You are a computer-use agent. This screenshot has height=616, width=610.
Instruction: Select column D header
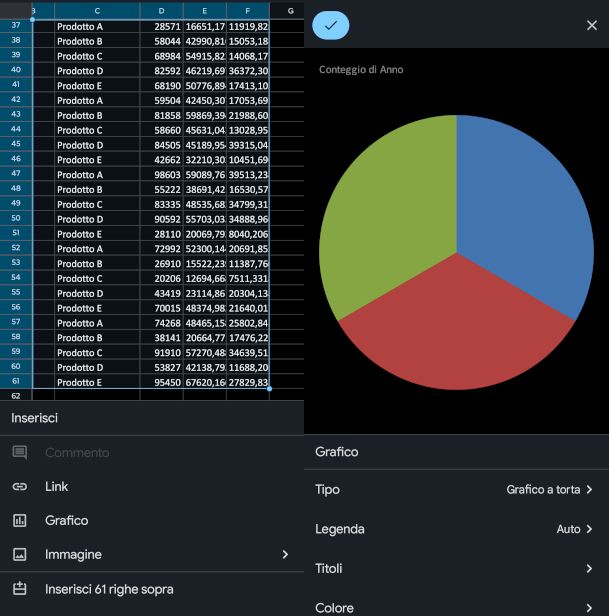pos(161,11)
